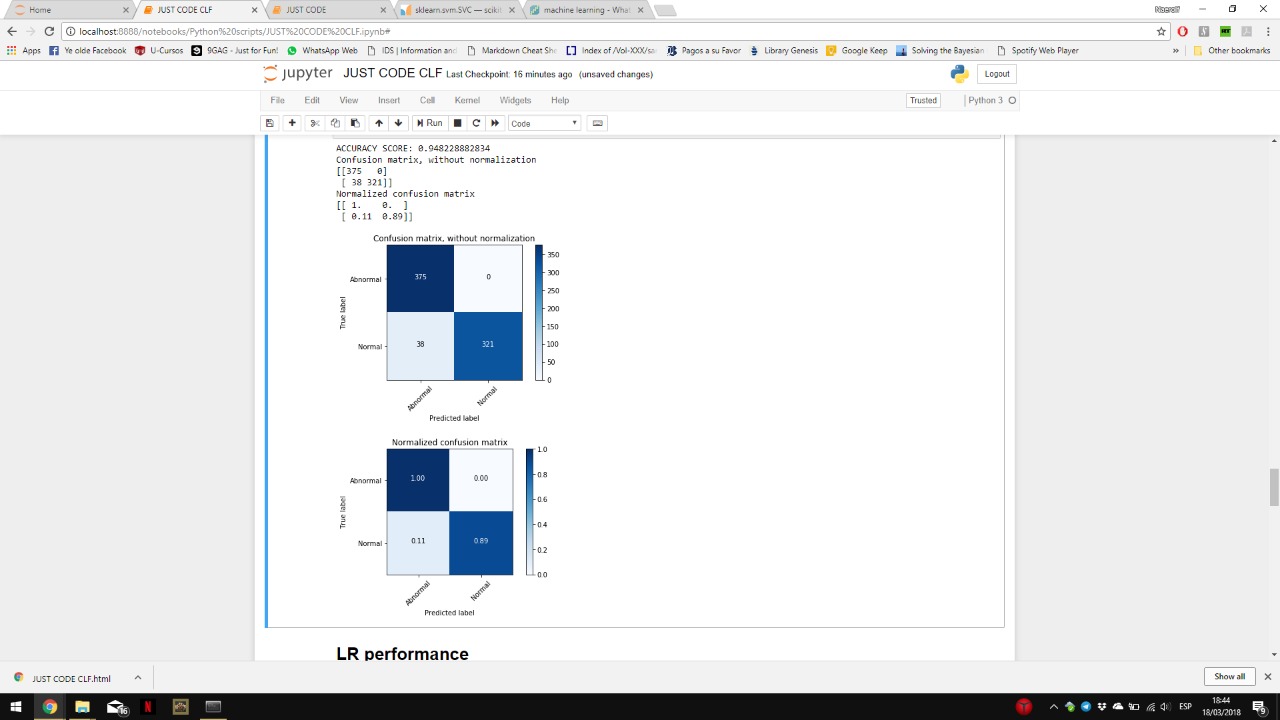
Task: Open the Widgets menu
Action: (515, 100)
